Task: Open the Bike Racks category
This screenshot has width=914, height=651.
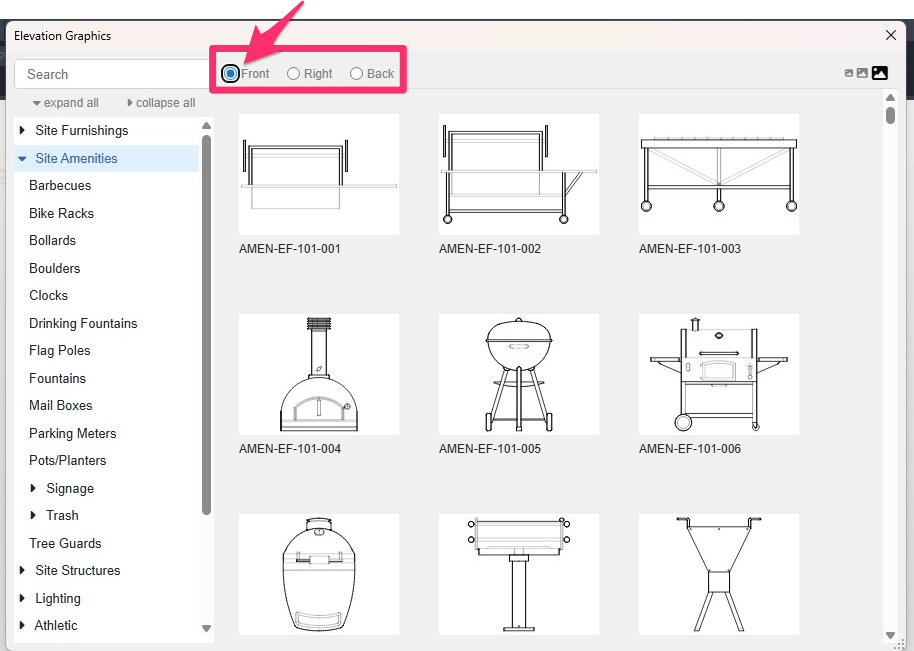Action: [61, 213]
